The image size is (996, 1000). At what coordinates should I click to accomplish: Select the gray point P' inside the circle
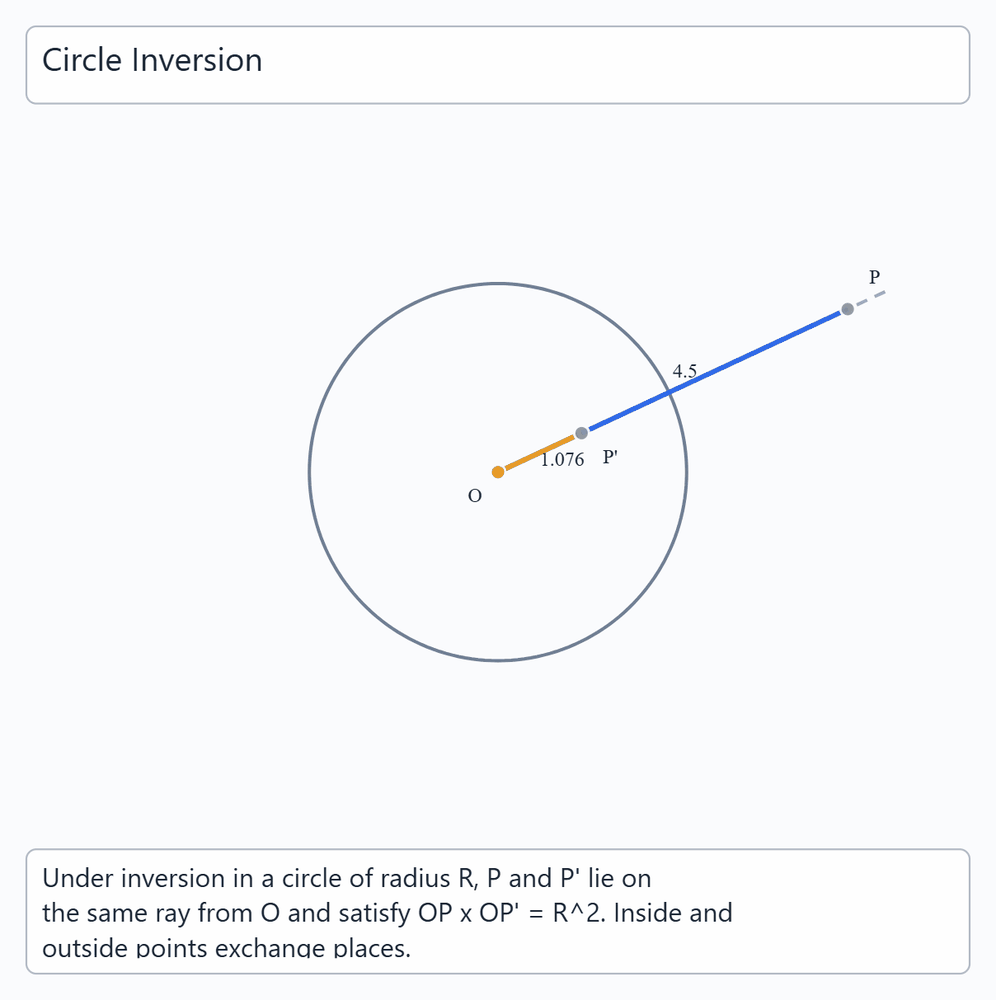pos(582,433)
